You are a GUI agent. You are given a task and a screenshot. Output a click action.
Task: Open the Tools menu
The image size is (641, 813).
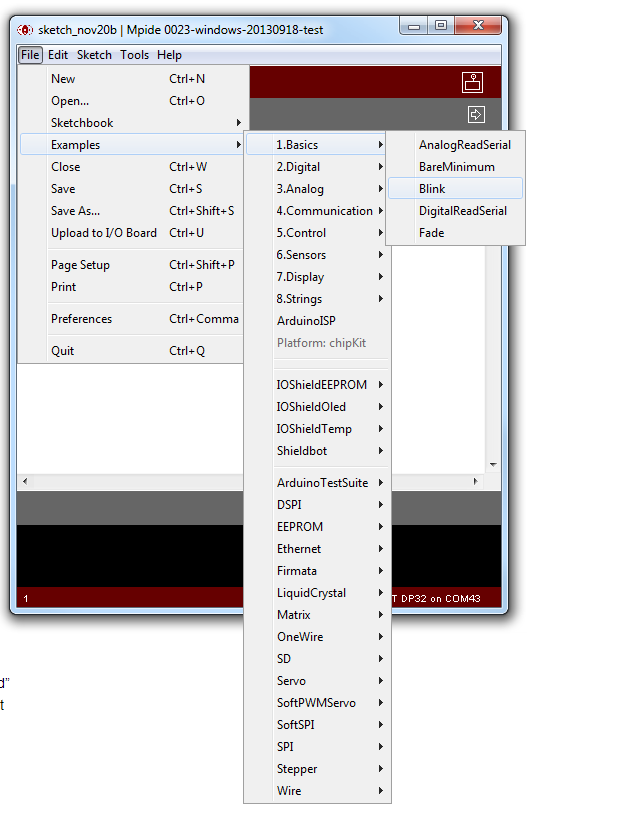[x=134, y=55]
